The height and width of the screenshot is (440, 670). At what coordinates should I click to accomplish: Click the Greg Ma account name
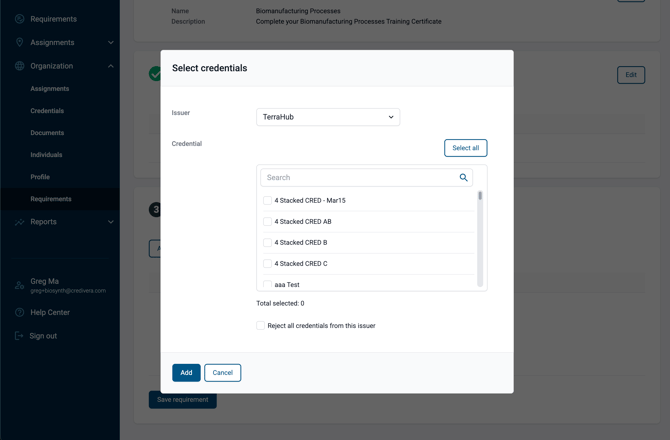tap(44, 281)
